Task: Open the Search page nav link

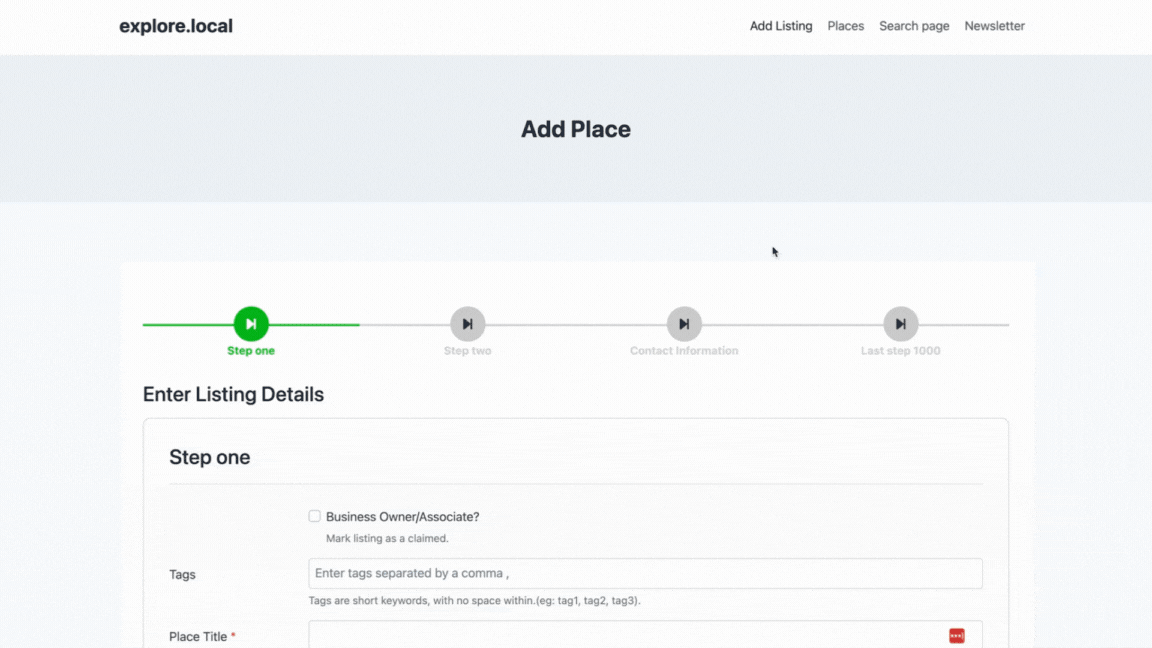Action: [914, 26]
